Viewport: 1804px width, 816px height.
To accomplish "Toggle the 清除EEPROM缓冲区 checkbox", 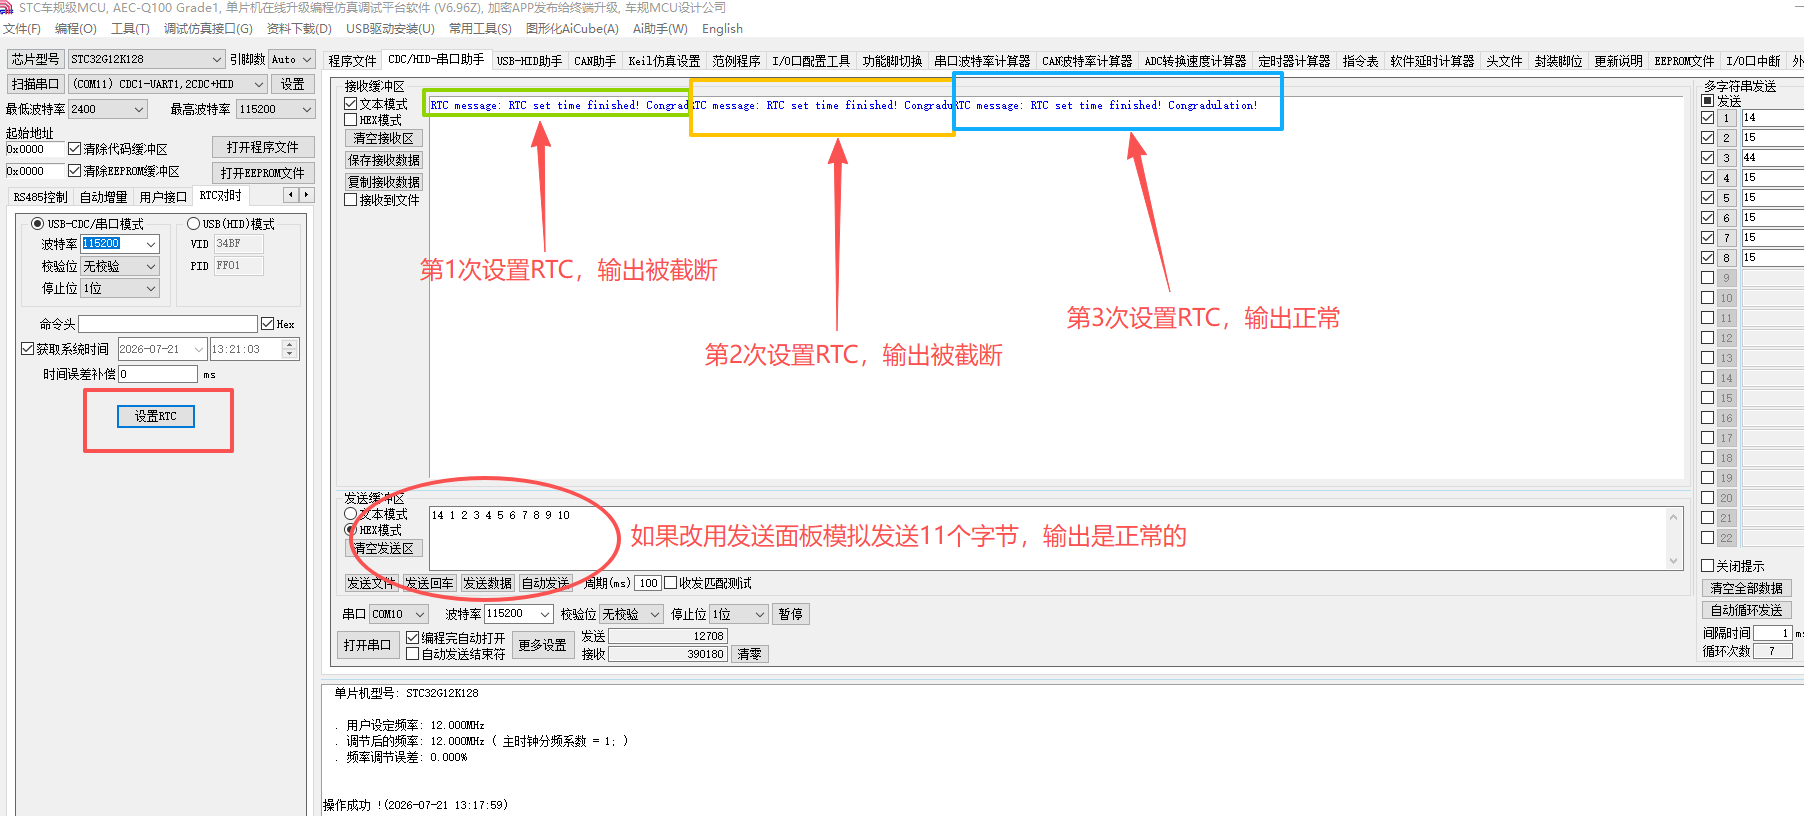I will click(x=74, y=171).
